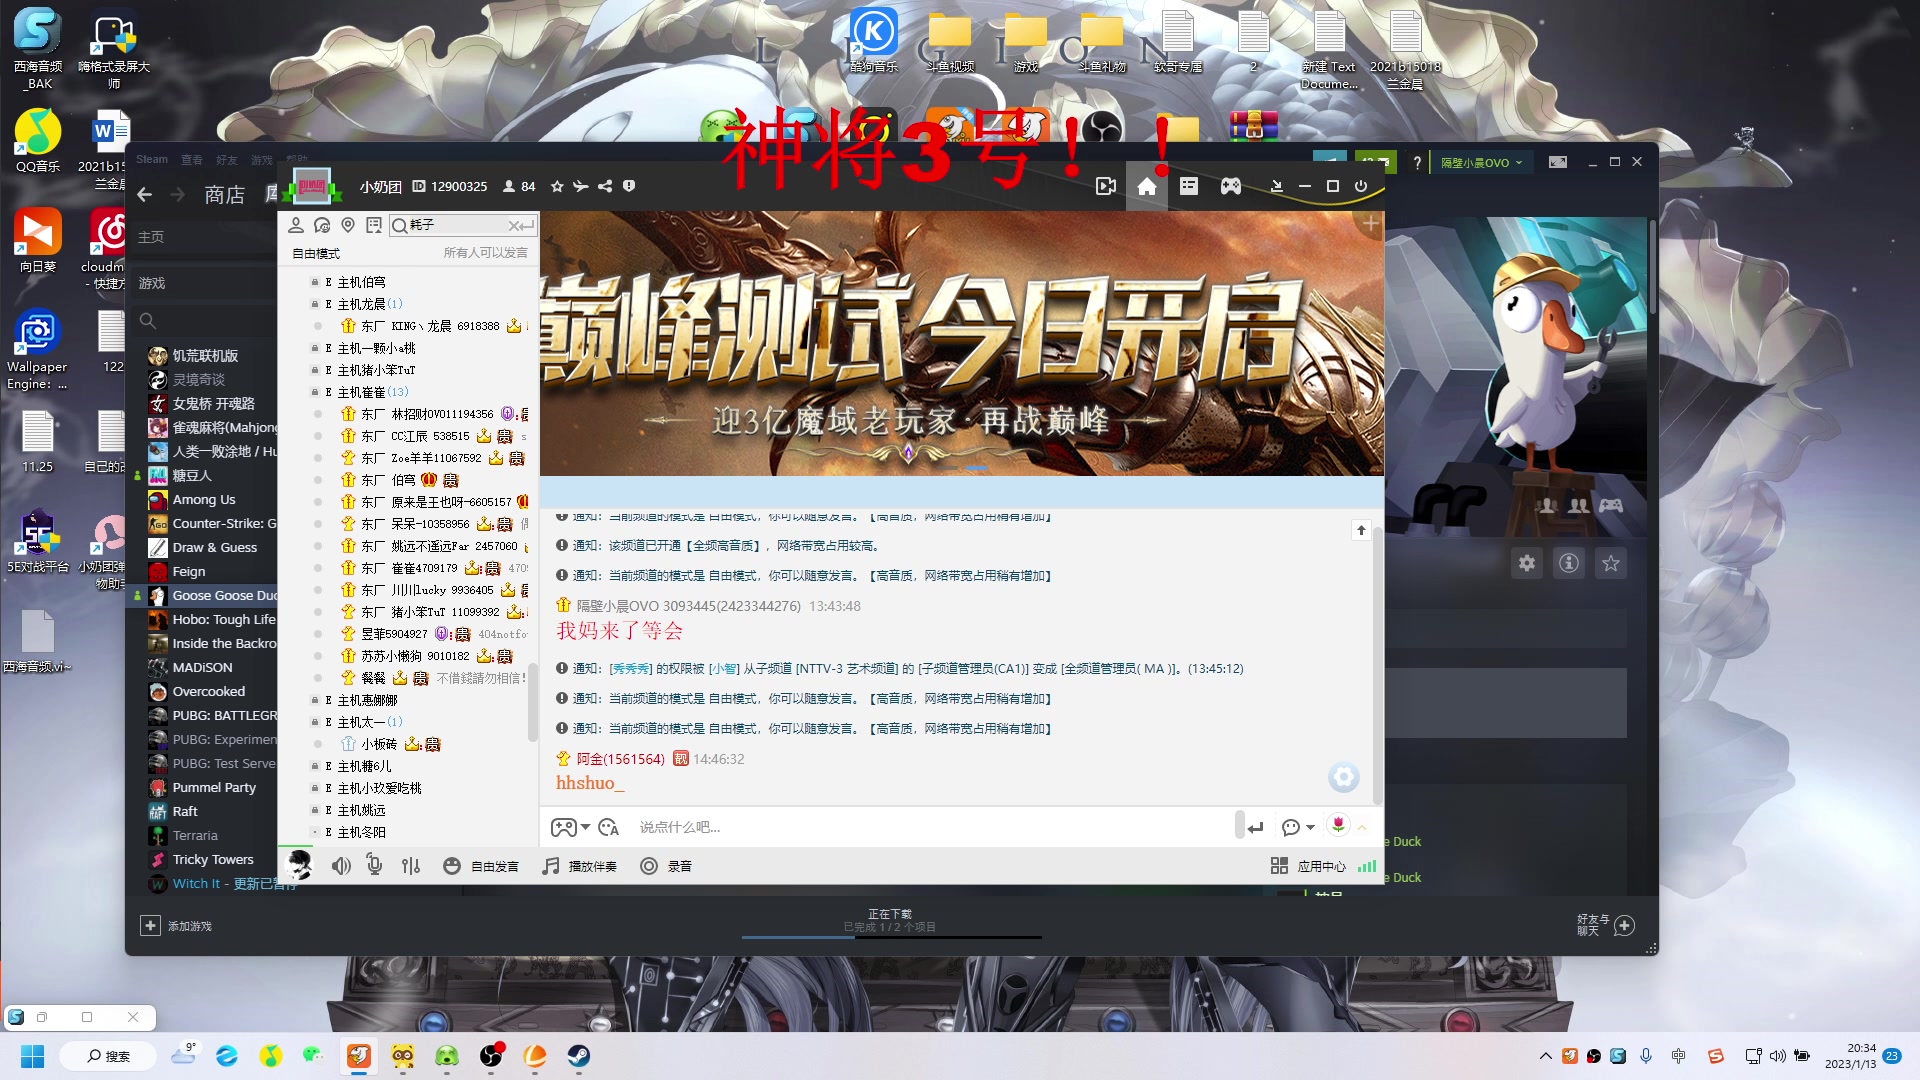Open the YY channel template list icon

1188,186
